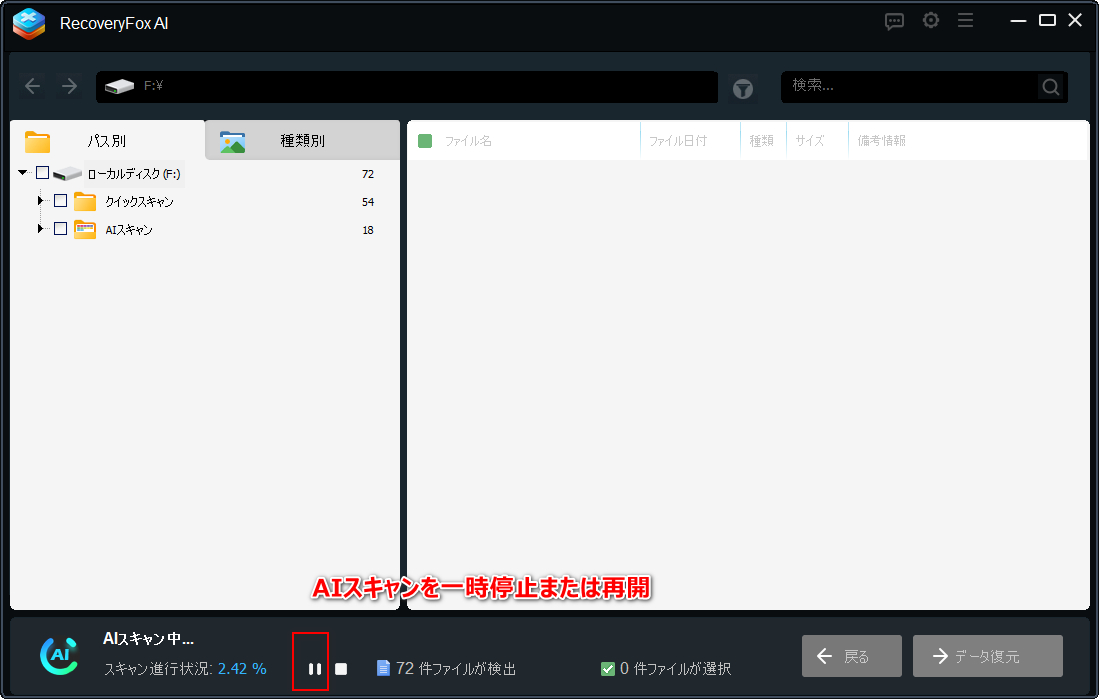Screen dimensions: 1099x699
Task: Pause the AI scan
Action: (x=315, y=668)
